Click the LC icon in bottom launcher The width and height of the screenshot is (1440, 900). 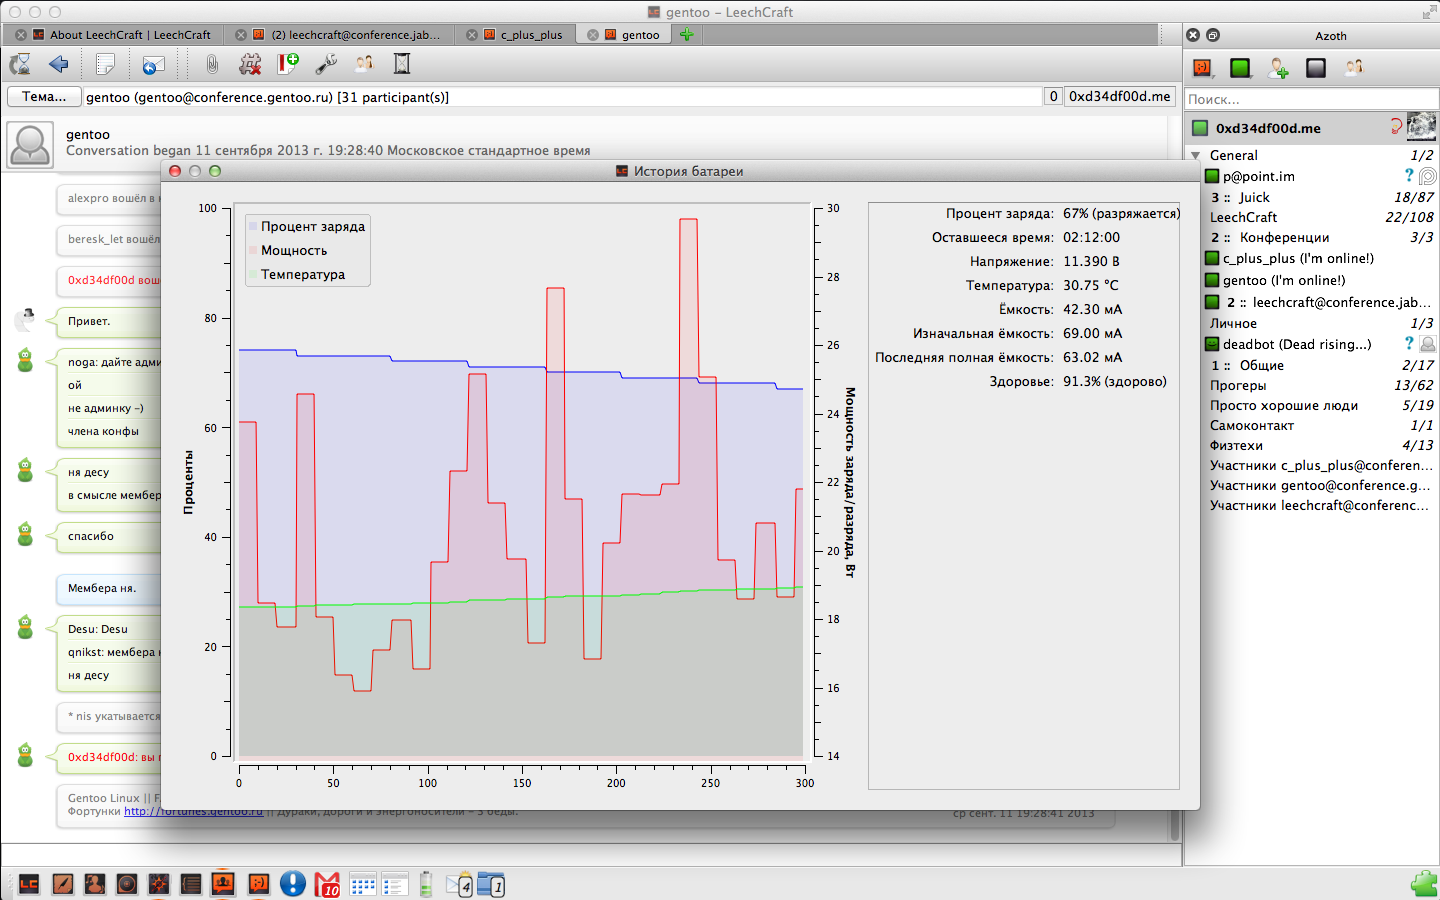tap(29, 884)
